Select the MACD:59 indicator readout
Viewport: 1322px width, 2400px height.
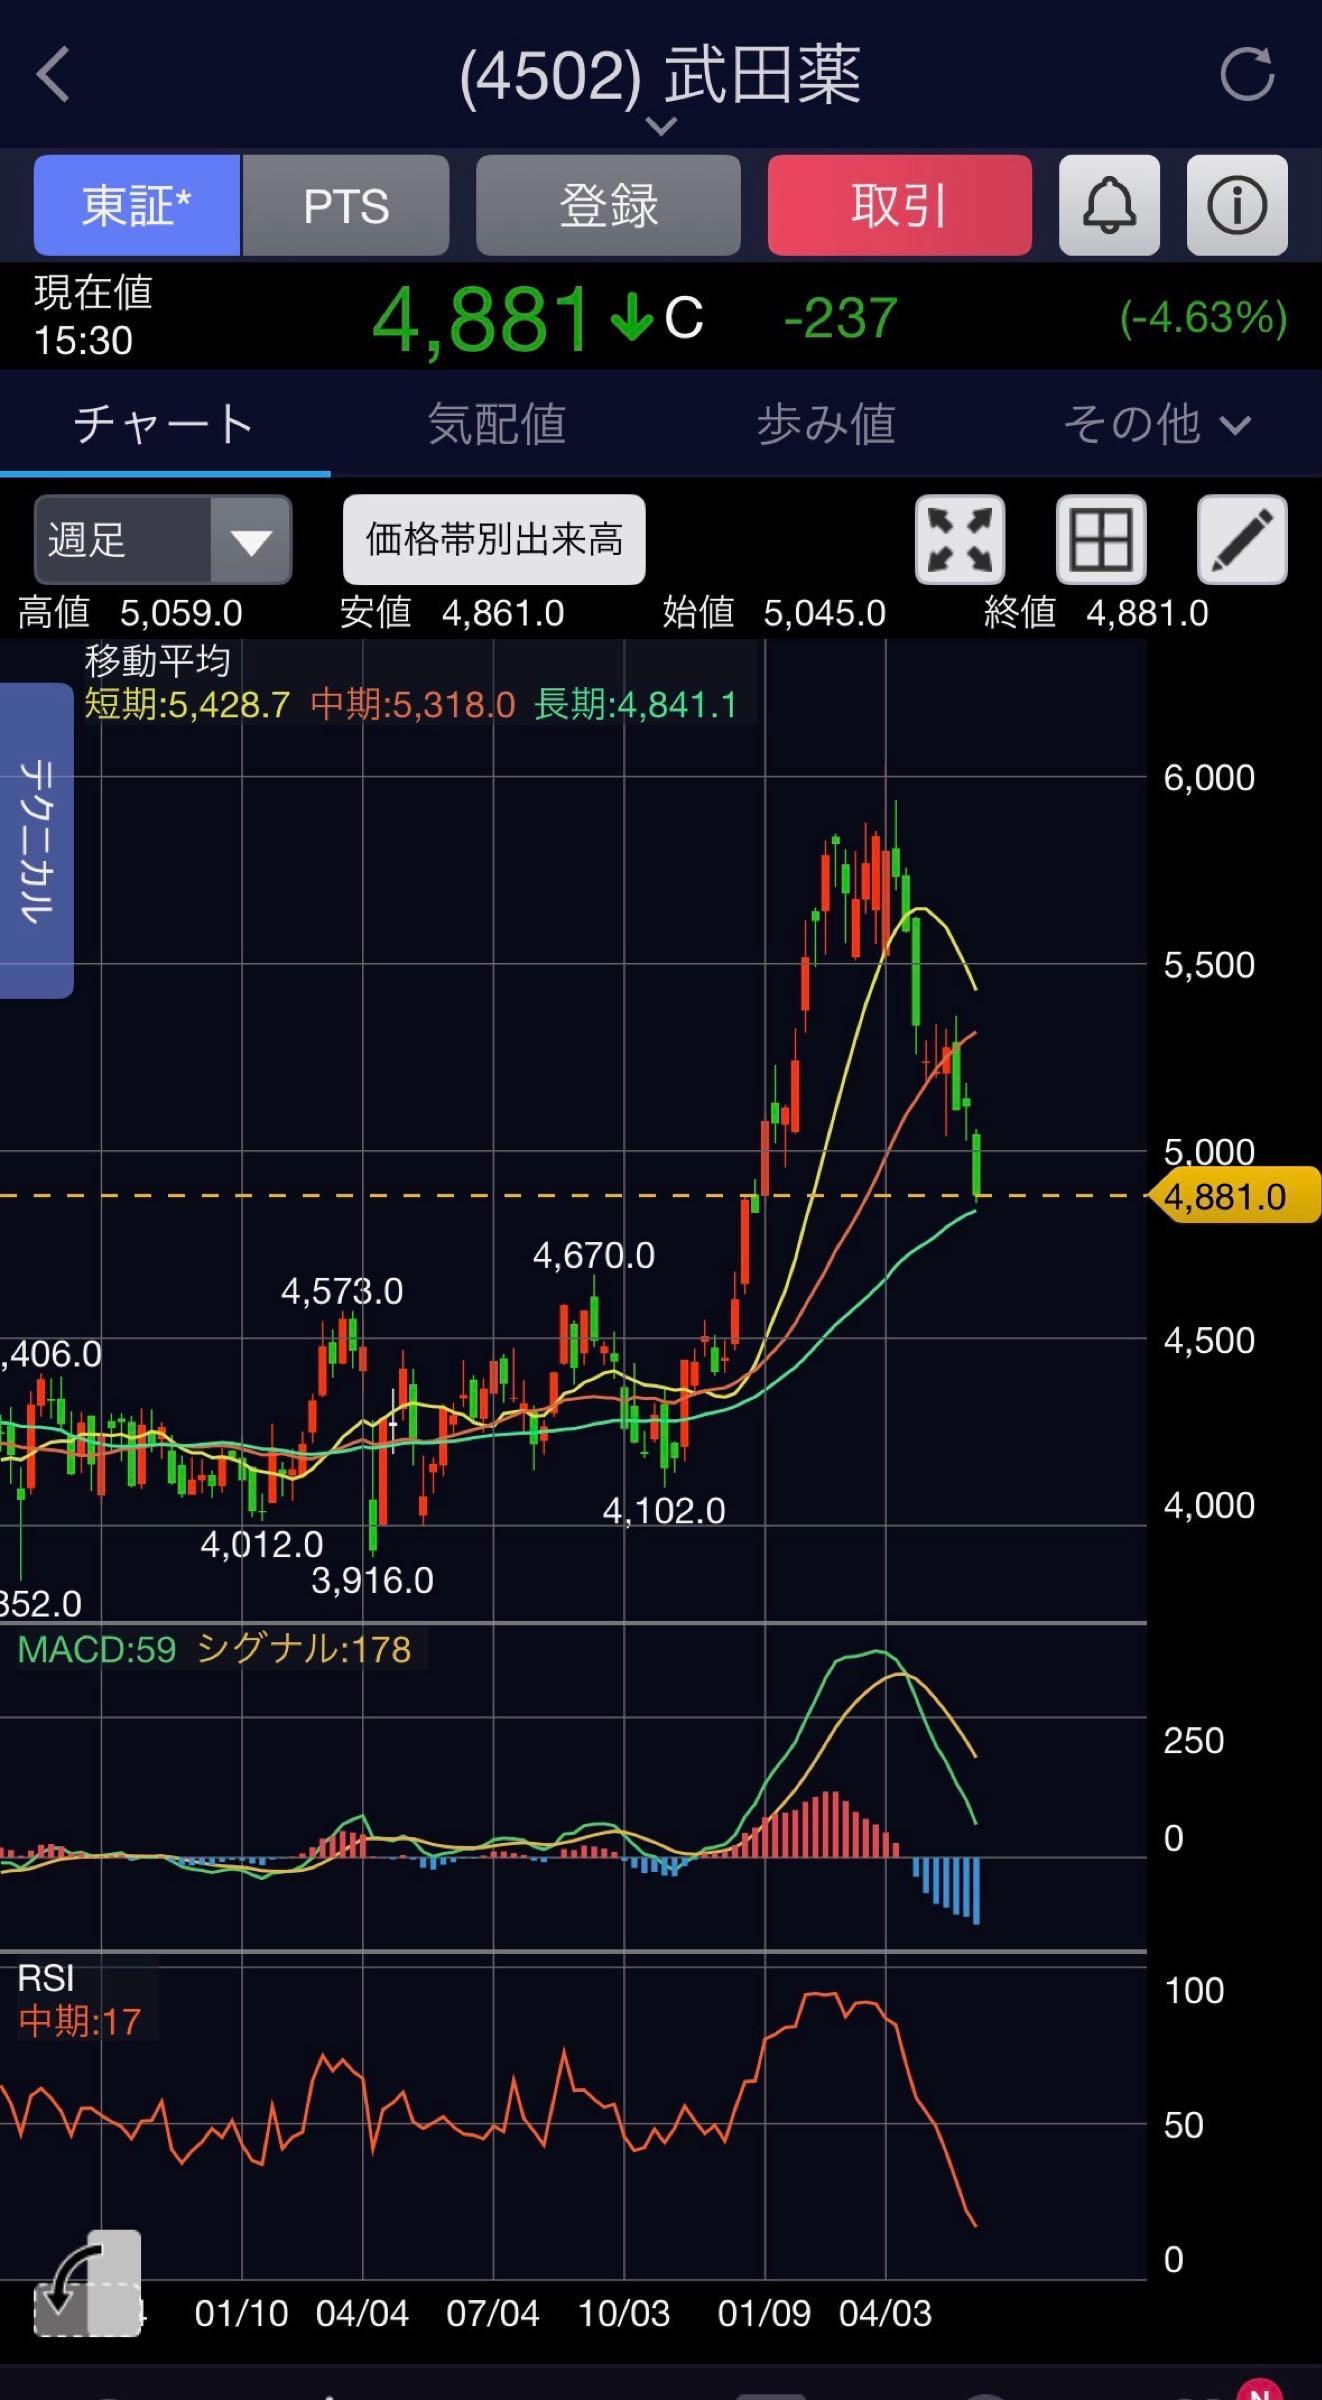click(x=97, y=1649)
